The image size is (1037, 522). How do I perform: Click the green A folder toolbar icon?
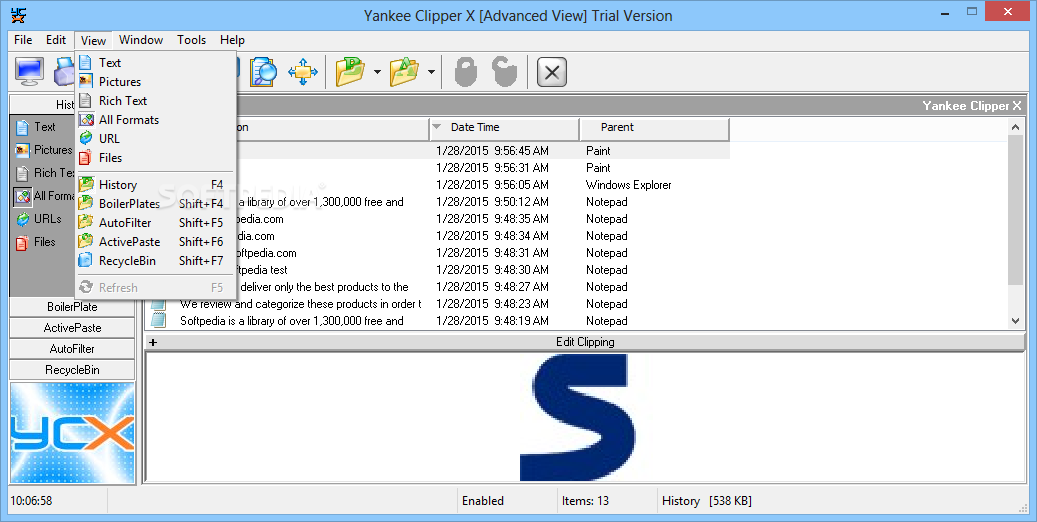[404, 71]
